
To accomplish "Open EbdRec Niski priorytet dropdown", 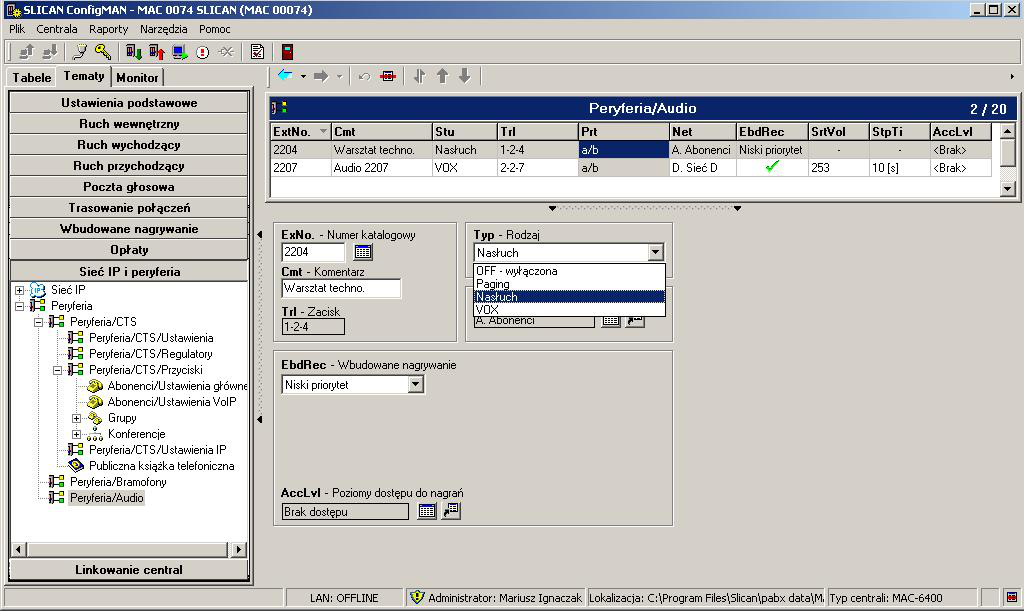I will pos(416,384).
